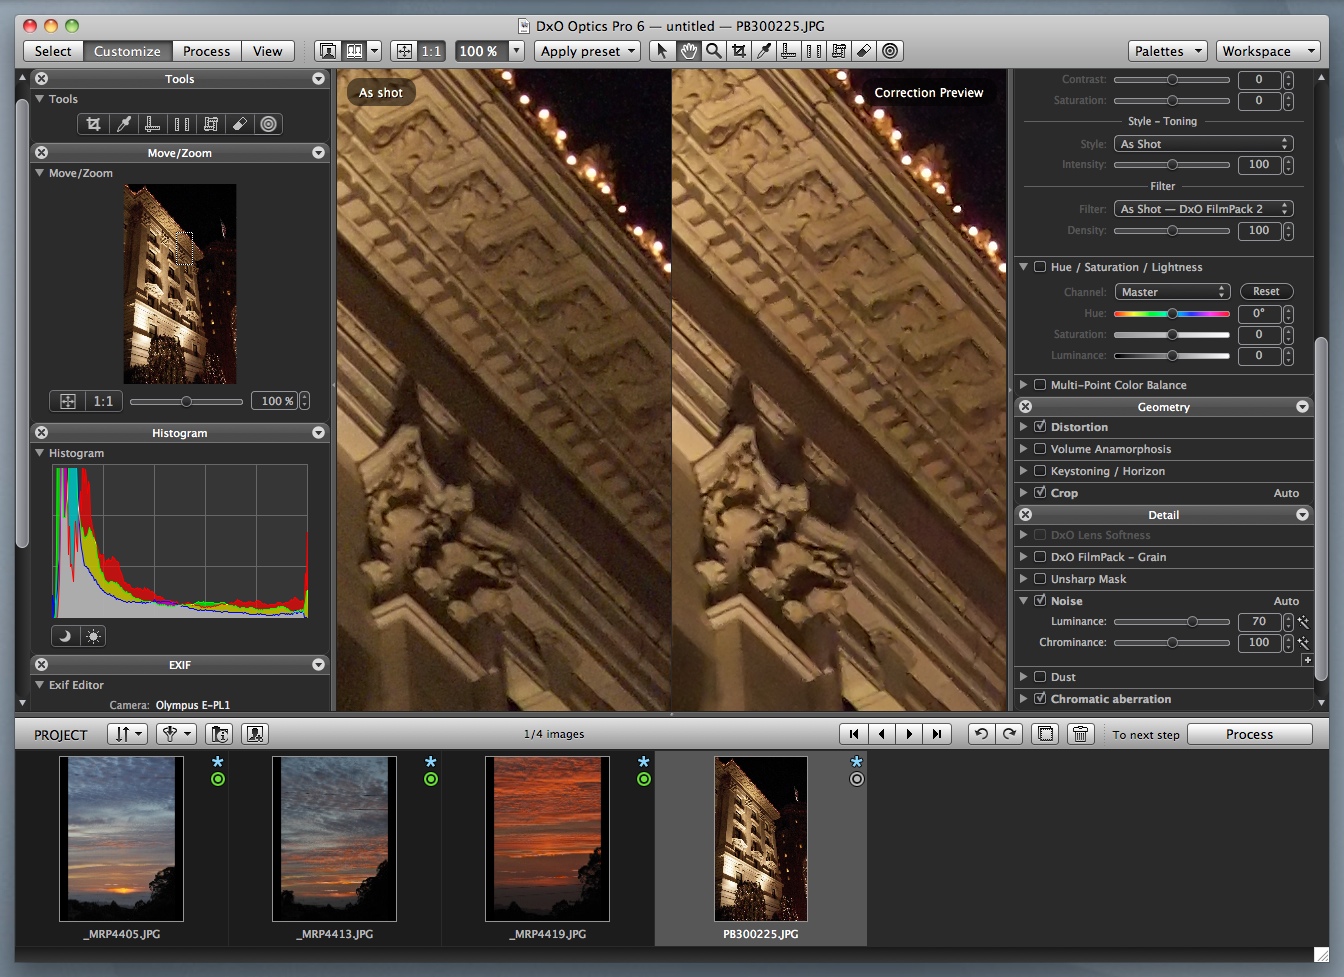Switch to the Select tab
The width and height of the screenshot is (1344, 977).
click(53, 51)
